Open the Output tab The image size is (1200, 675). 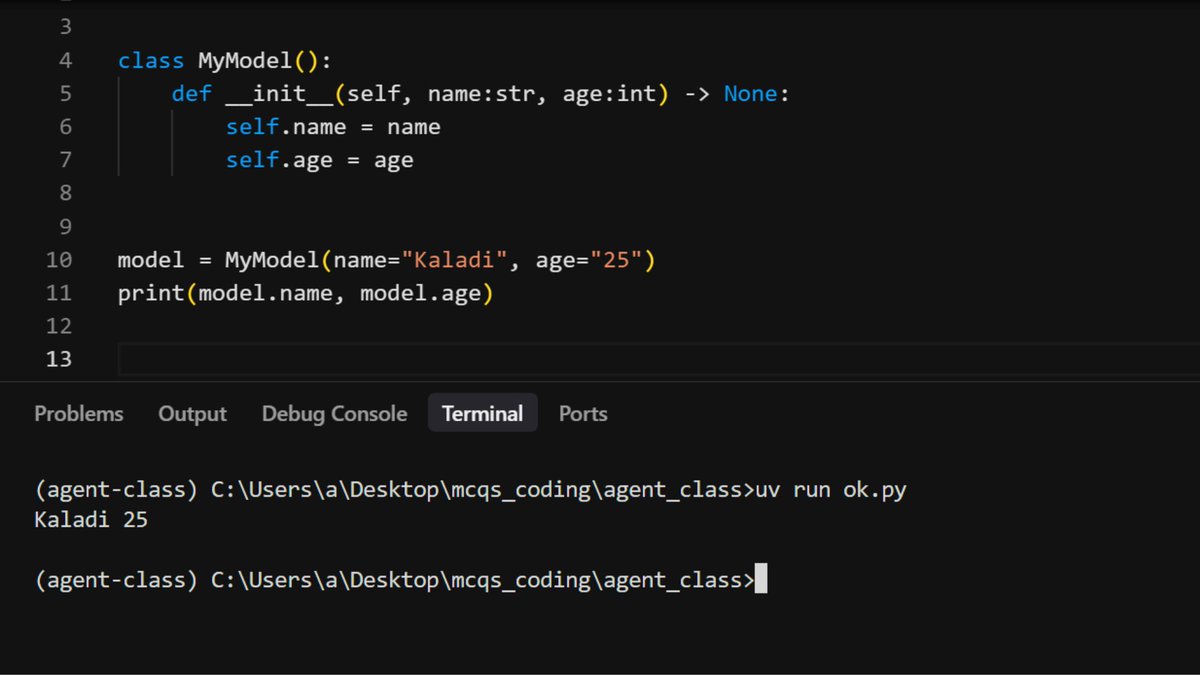(192, 413)
